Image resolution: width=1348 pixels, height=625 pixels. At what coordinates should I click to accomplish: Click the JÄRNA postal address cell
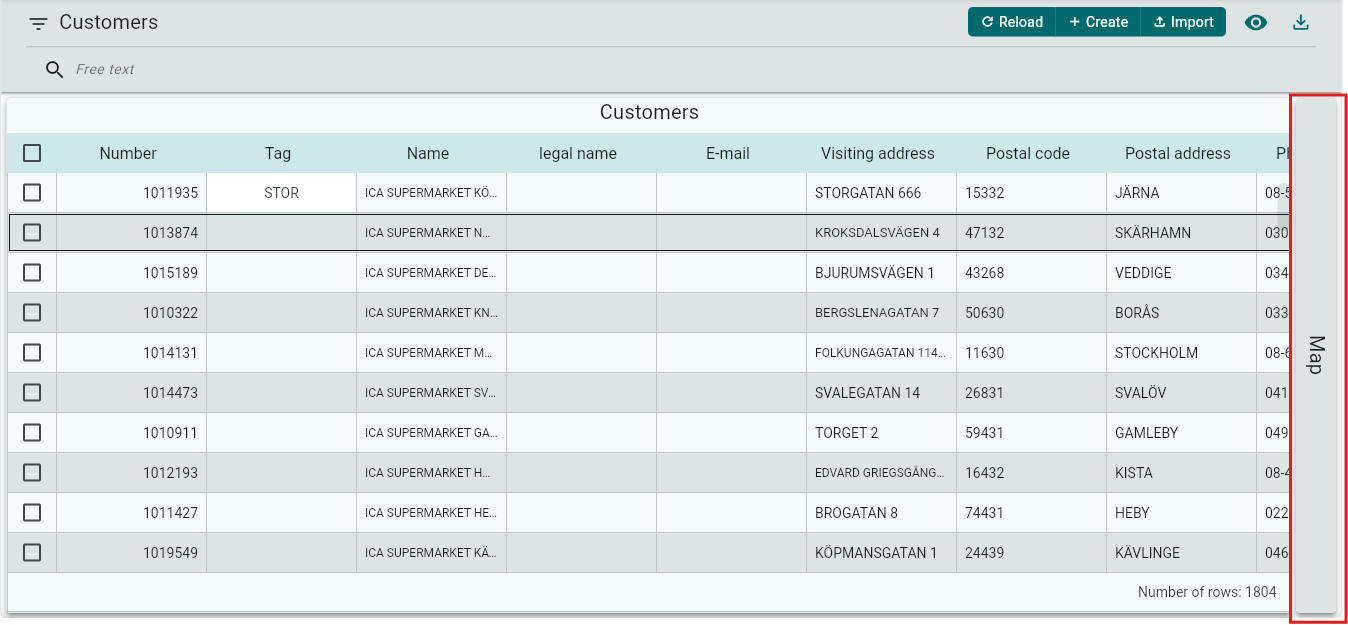[x=1181, y=192]
